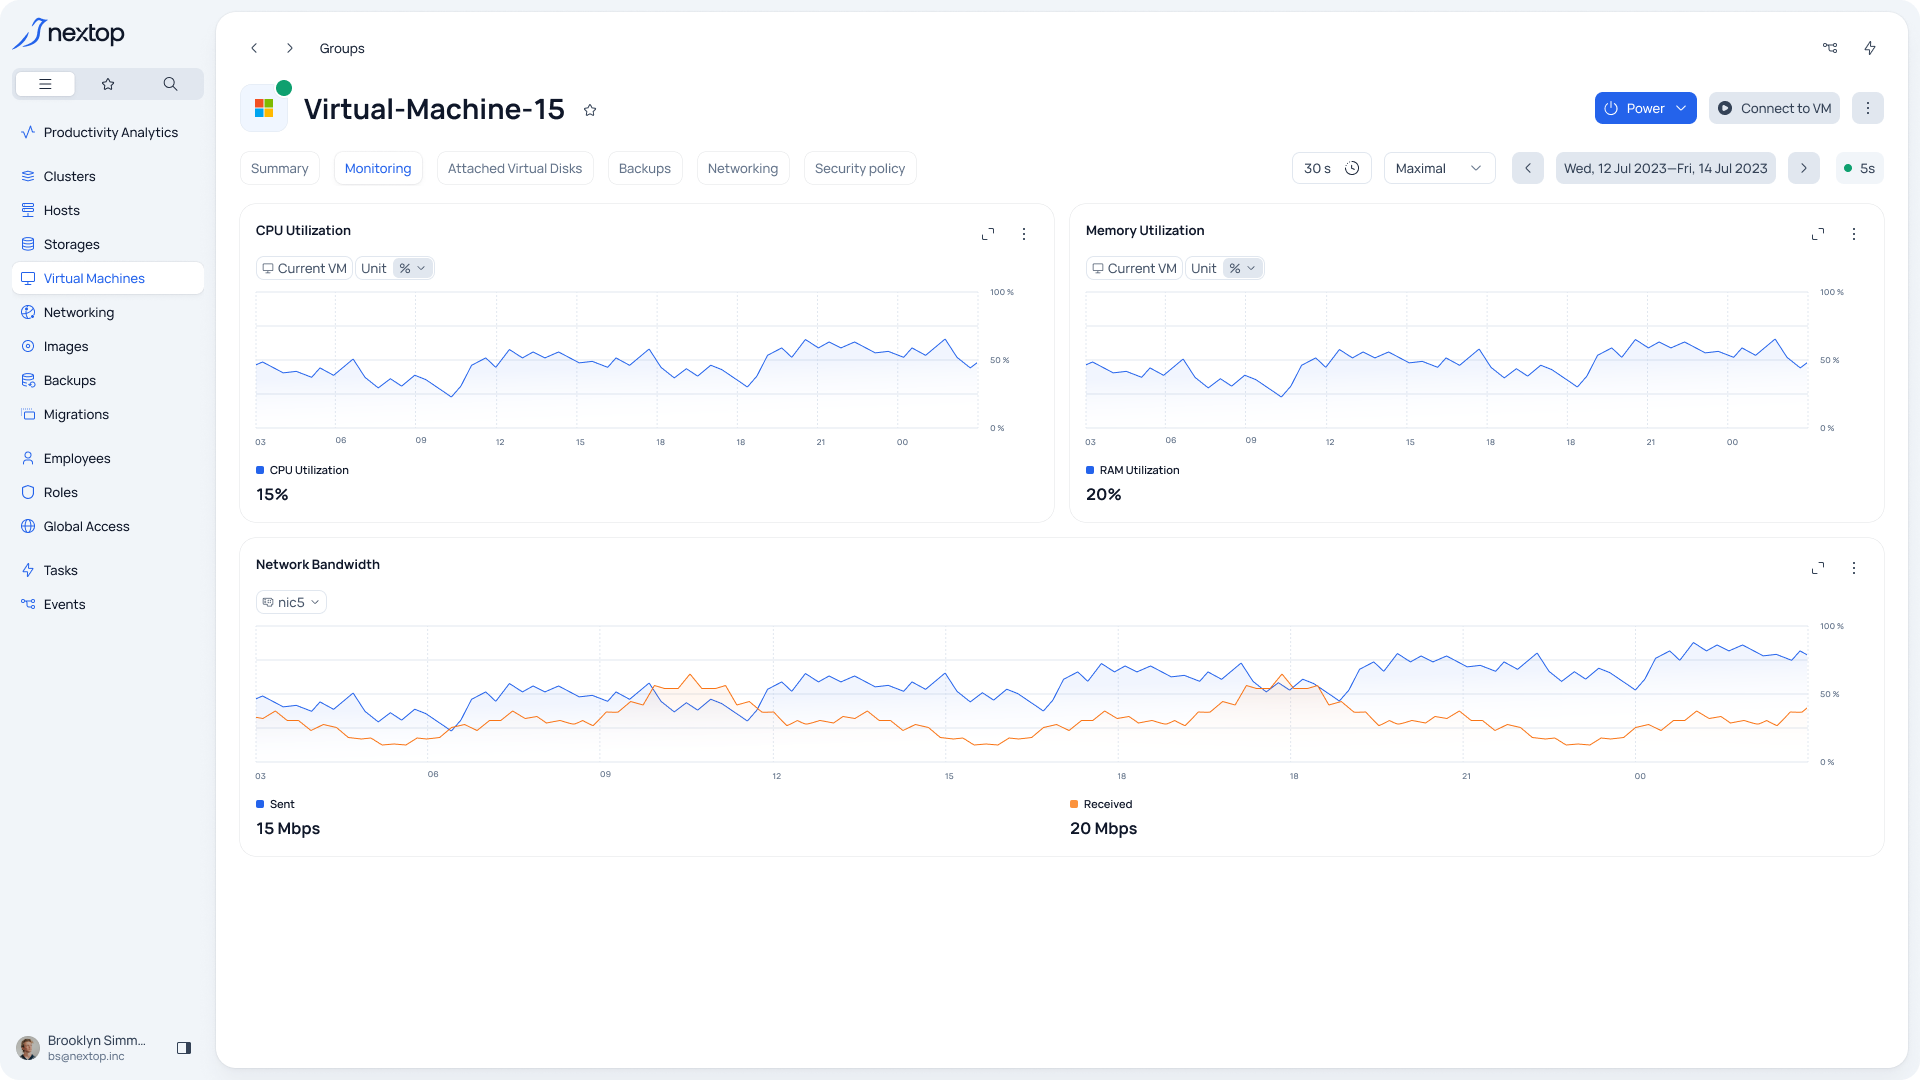Open the lightning tasks icon at top right

pyautogui.click(x=1870, y=48)
